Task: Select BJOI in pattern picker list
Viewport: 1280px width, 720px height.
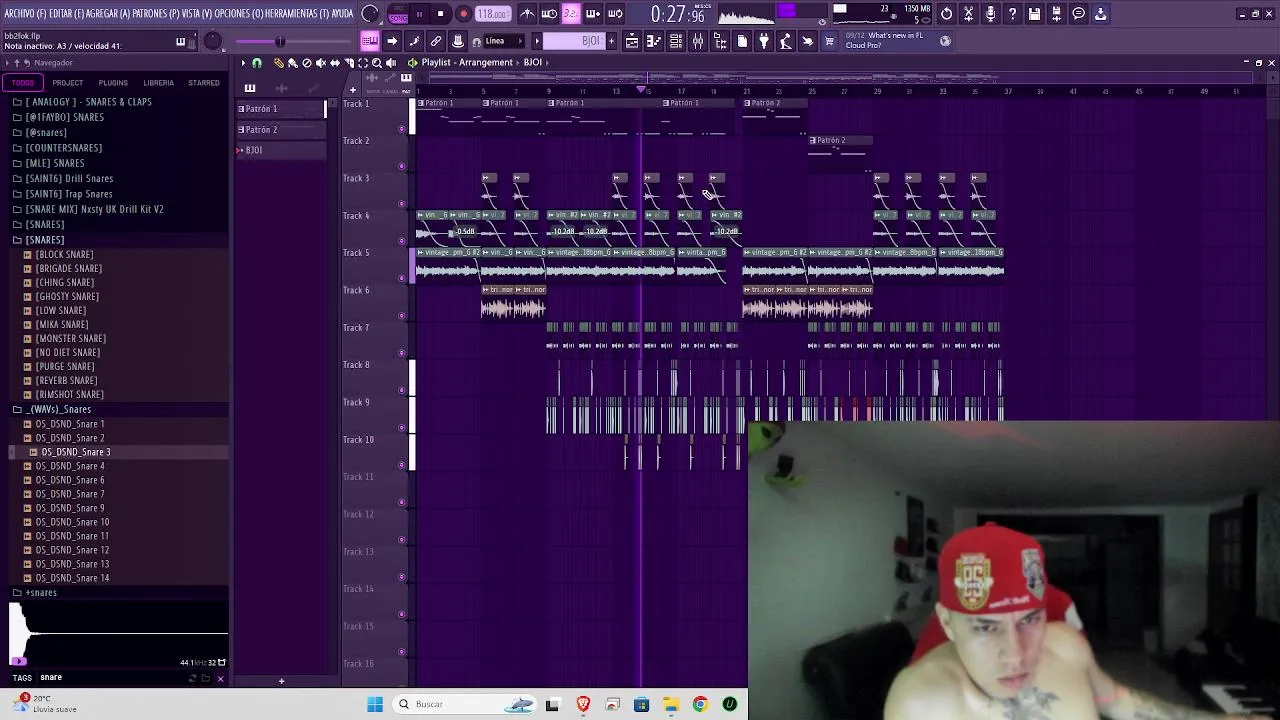Action: tap(280, 151)
